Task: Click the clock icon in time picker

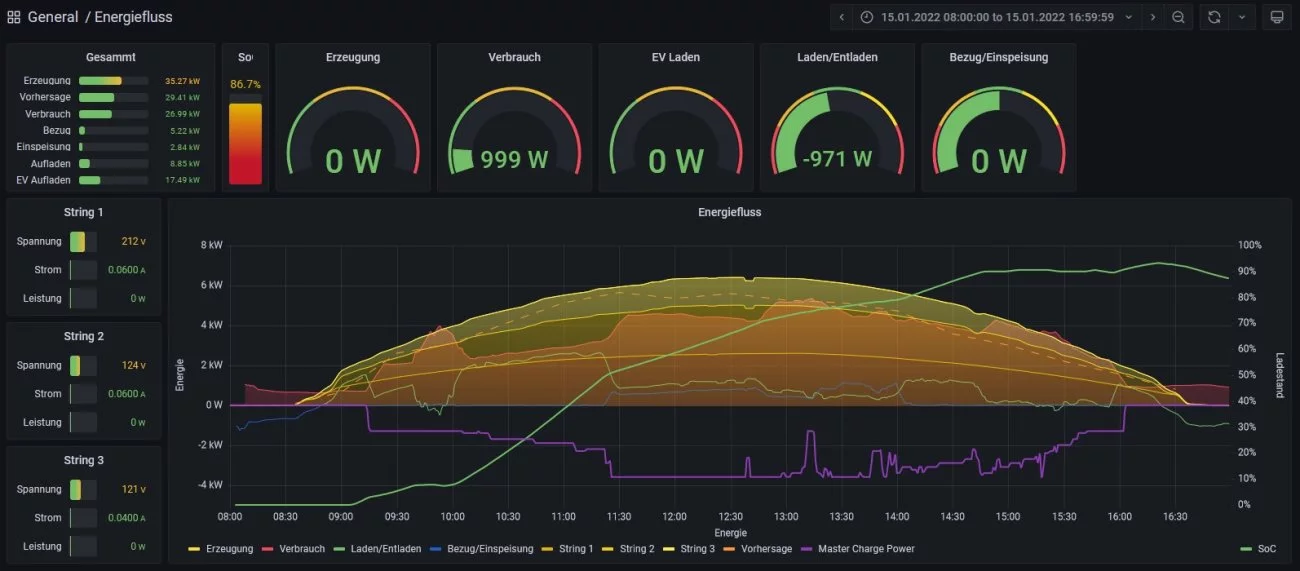Action: tap(866, 17)
